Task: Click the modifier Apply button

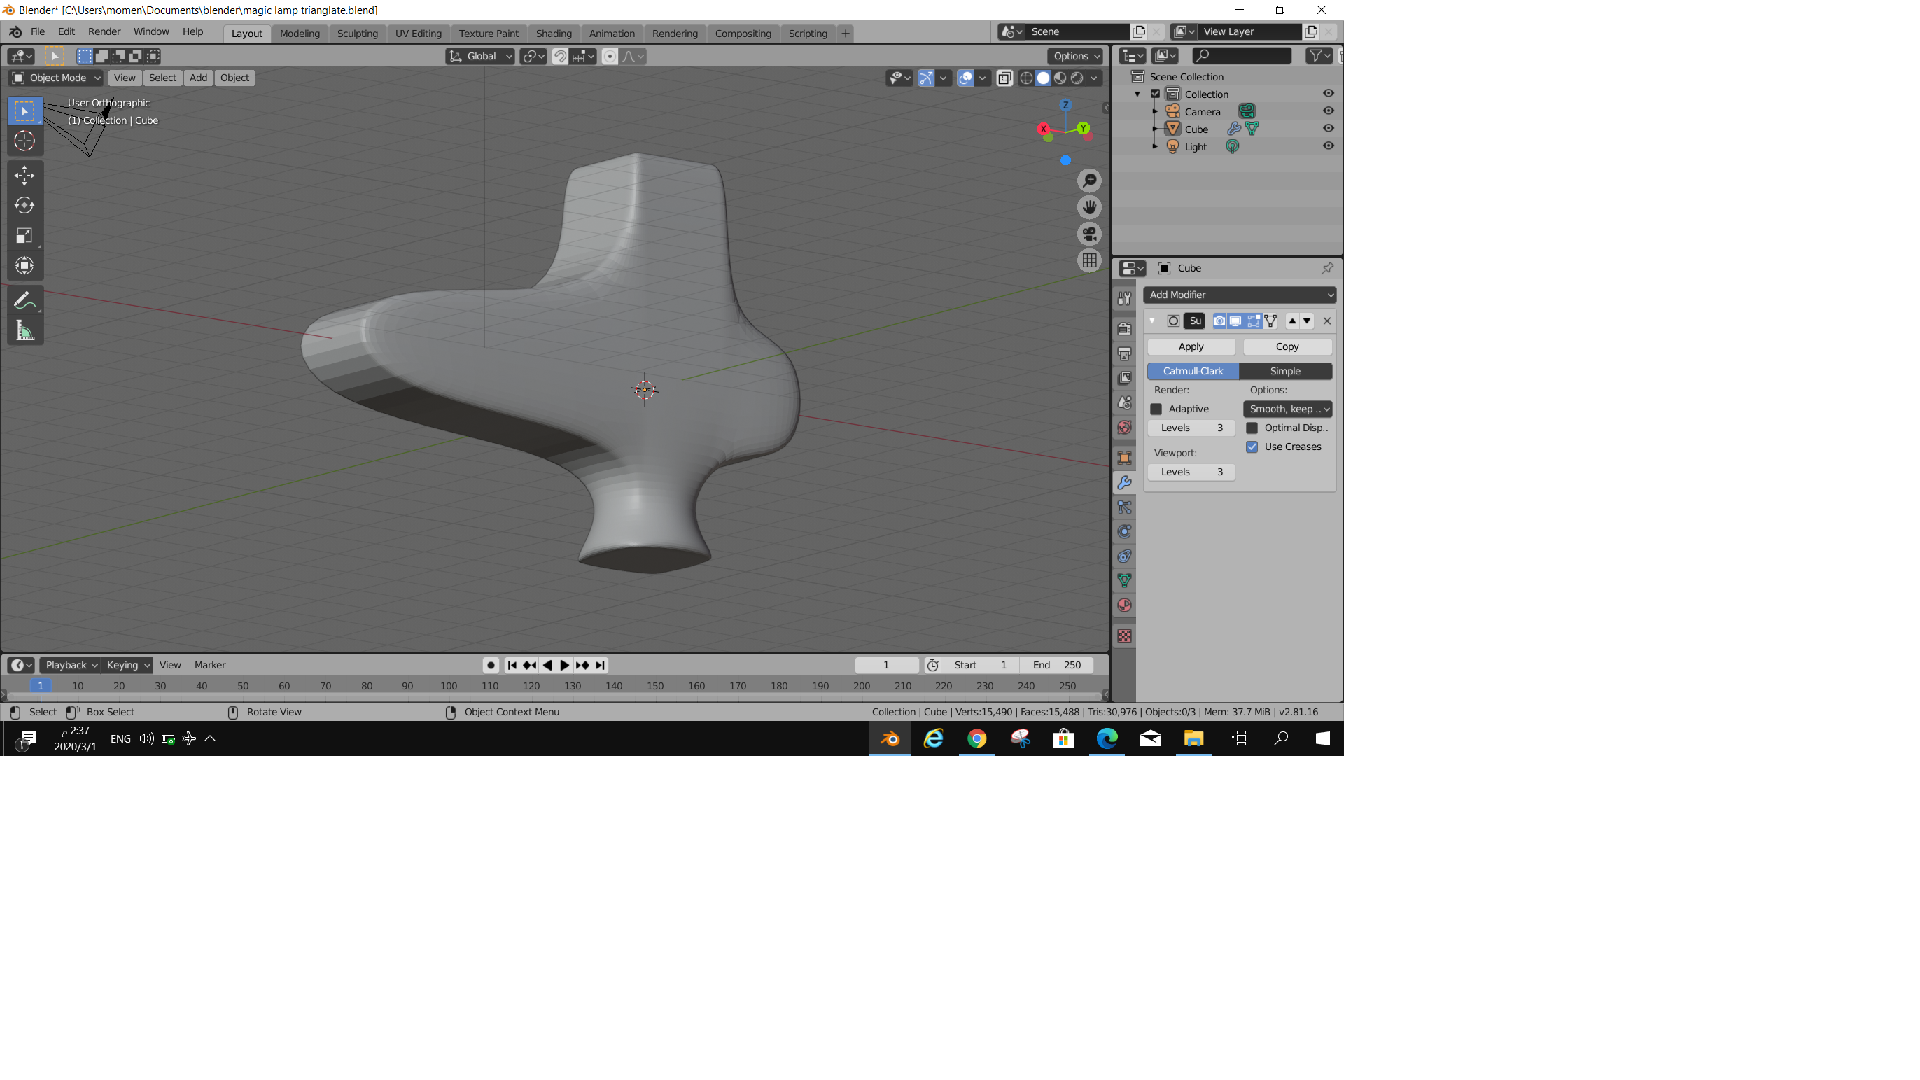Action: [x=1191, y=347]
